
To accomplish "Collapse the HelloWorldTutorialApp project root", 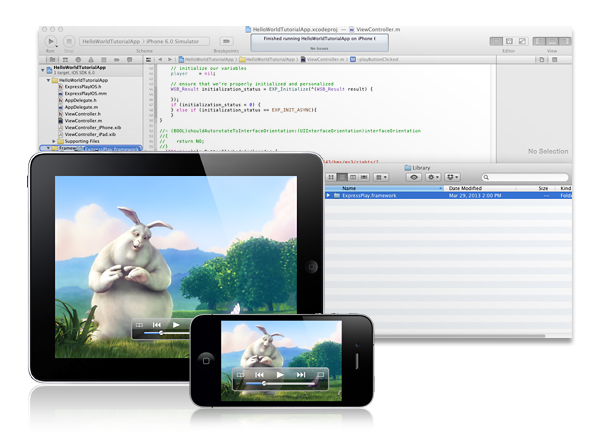I will click(x=43, y=70).
